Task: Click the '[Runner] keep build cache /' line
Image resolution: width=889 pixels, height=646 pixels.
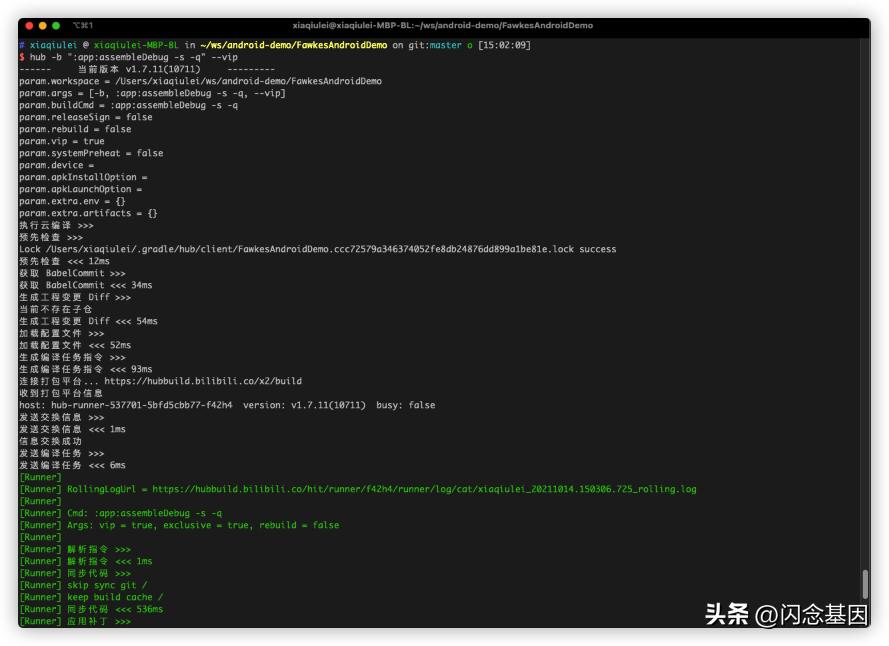Action: (x=91, y=597)
